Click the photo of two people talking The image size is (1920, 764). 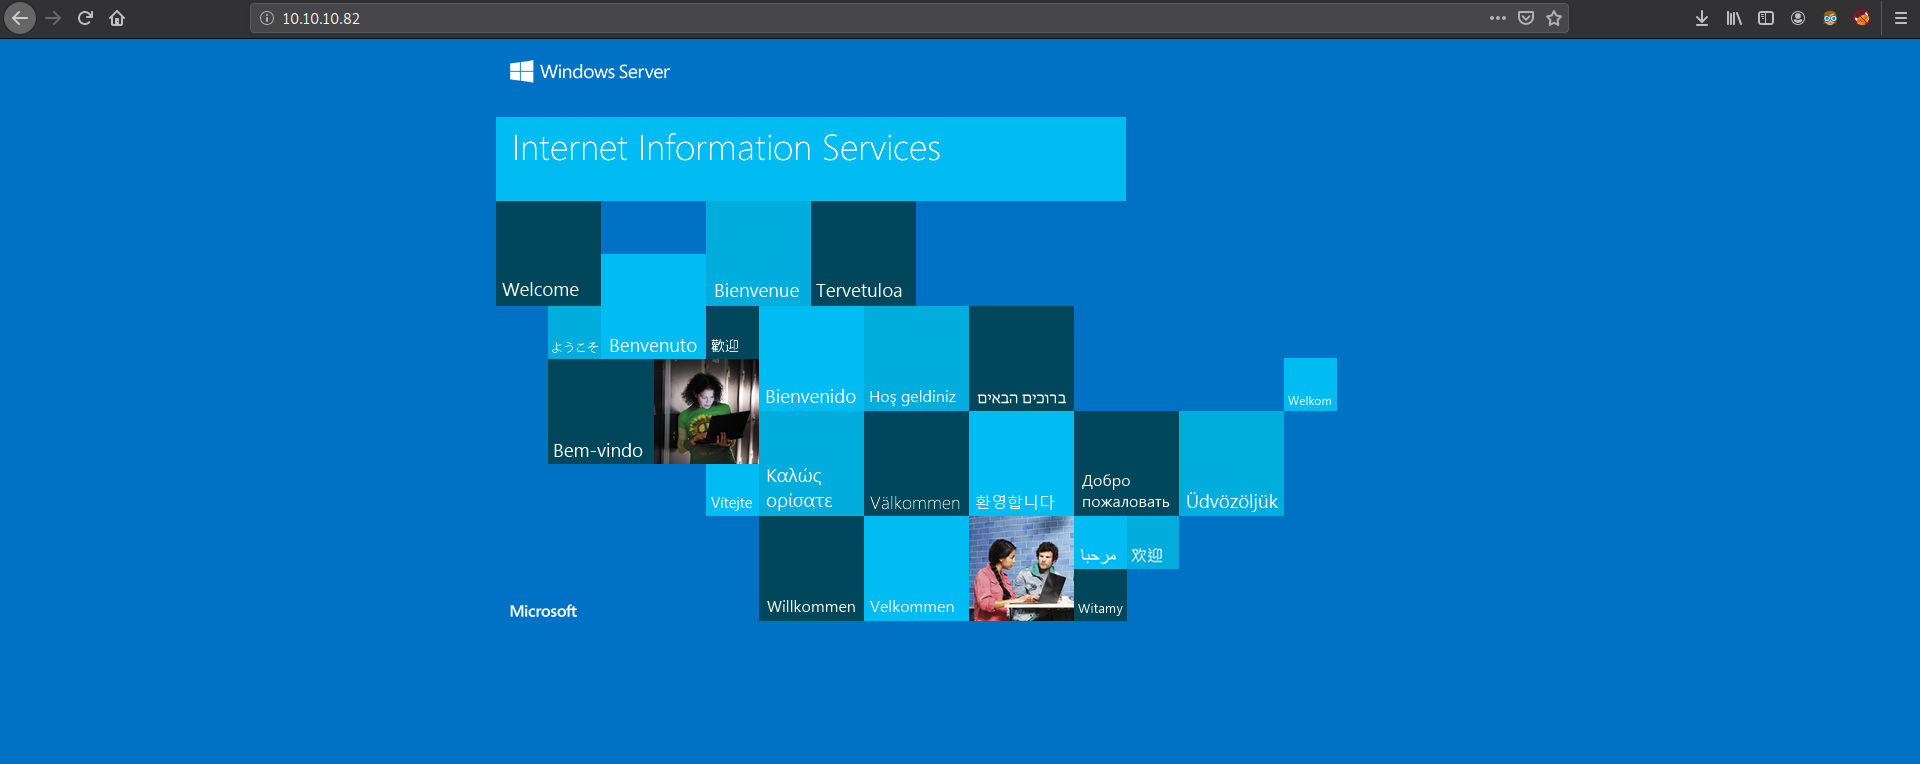click(x=1021, y=568)
